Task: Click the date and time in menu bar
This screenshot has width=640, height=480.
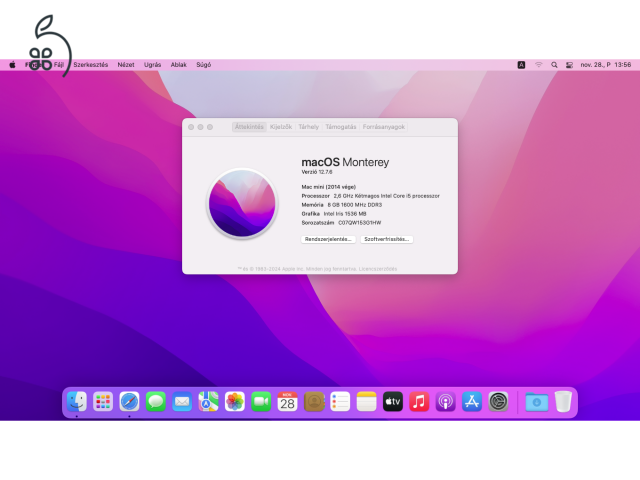Action: (606, 64)
